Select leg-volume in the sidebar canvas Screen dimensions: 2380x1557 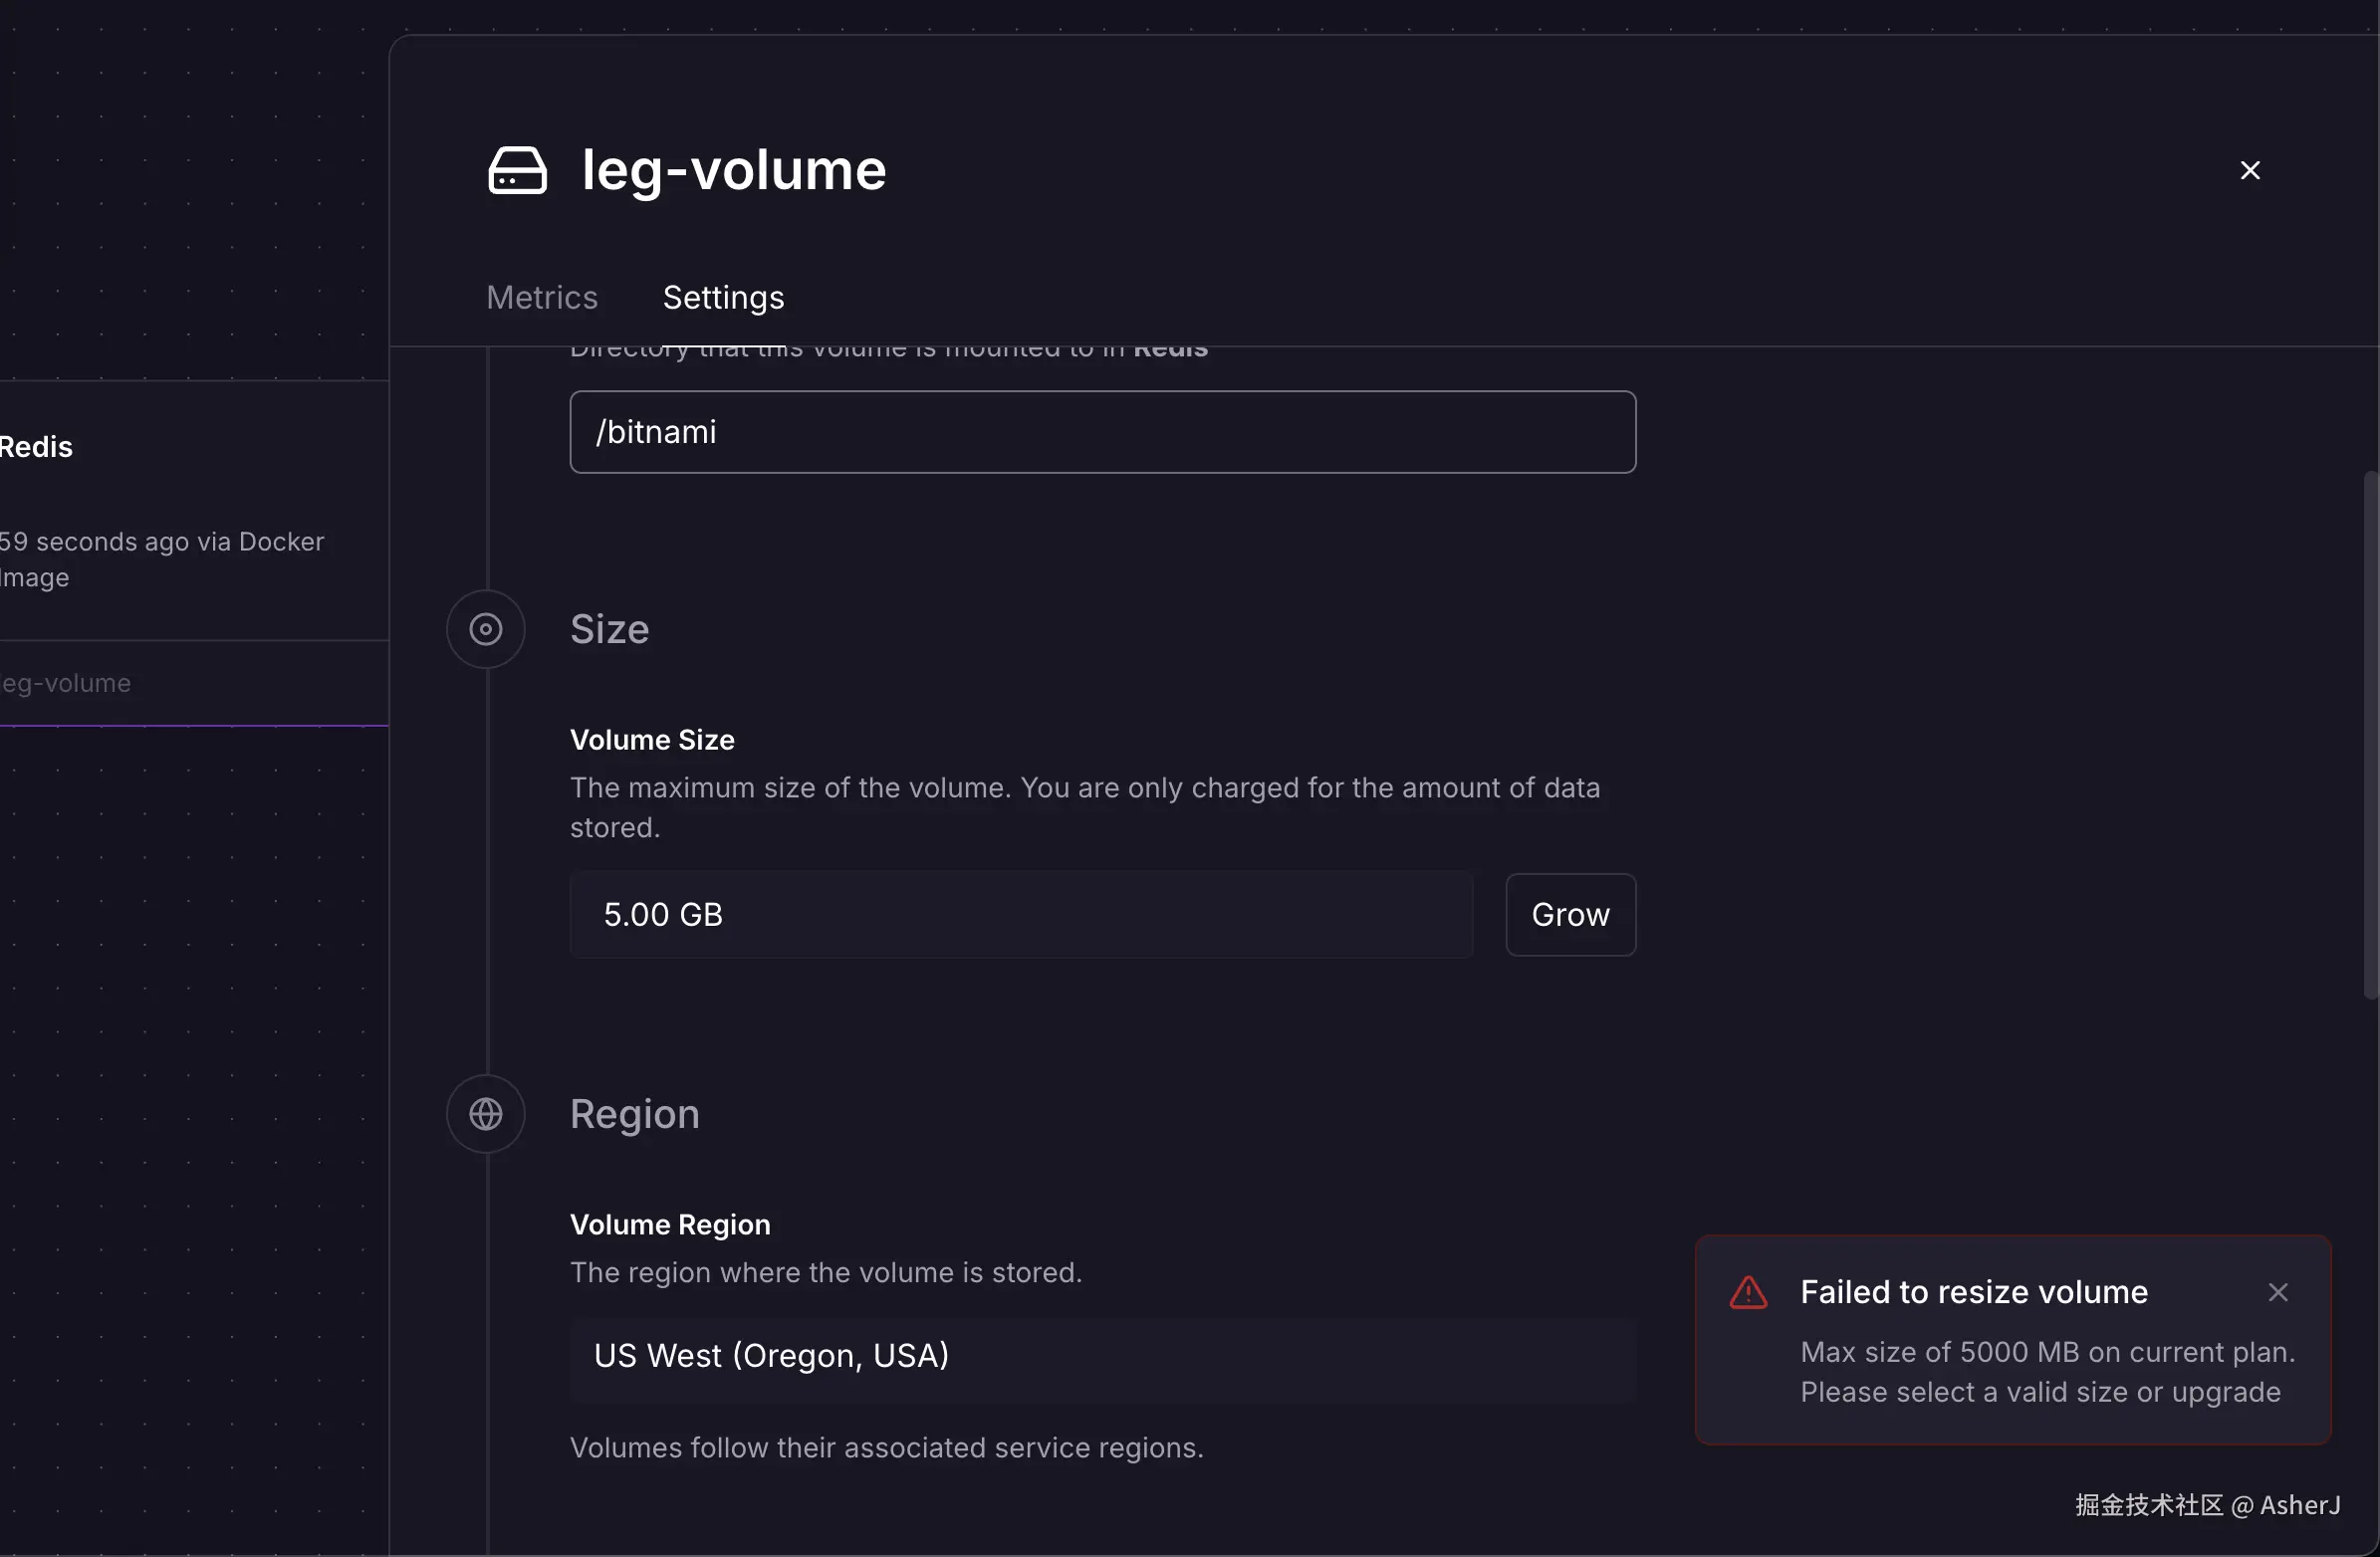pos(66,683)
